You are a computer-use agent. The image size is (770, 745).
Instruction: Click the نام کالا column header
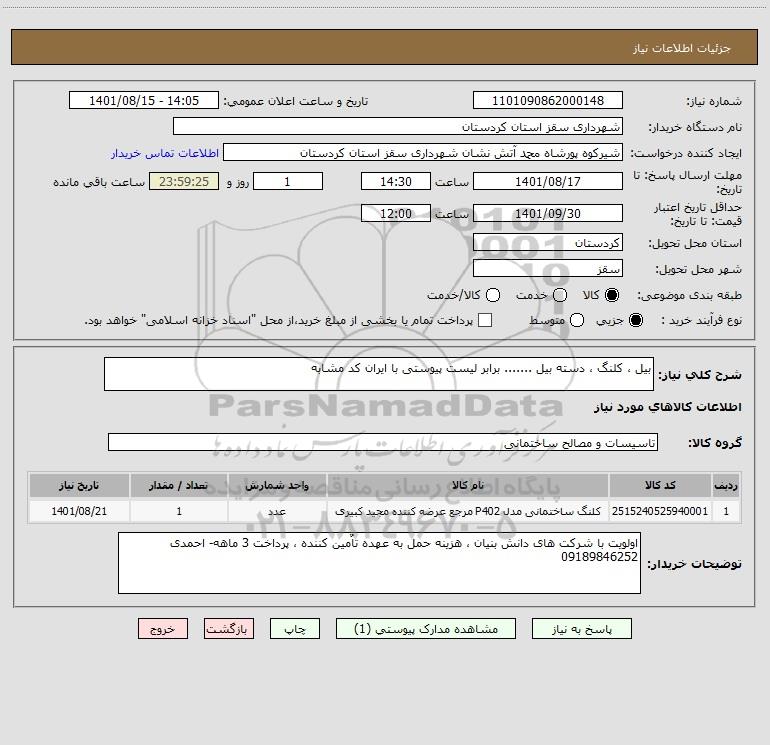pos(468,485)
